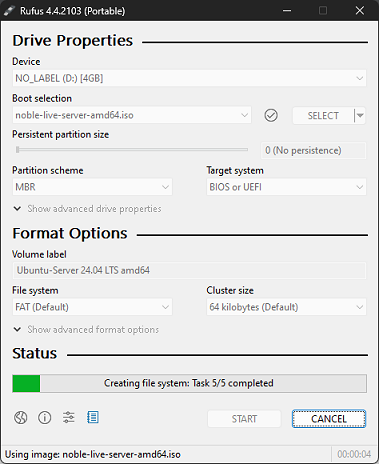Open the Cluster size dropdown
Viewport: 379px width, 464px height.
pyautogui.click(x=286, y=307)
